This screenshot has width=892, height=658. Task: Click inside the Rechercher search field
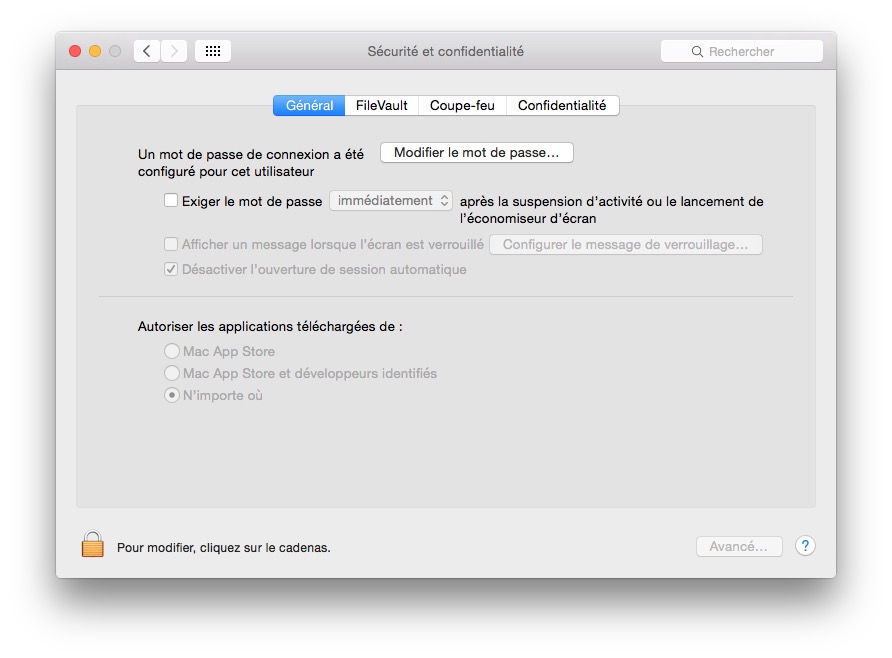pos(742,51)
